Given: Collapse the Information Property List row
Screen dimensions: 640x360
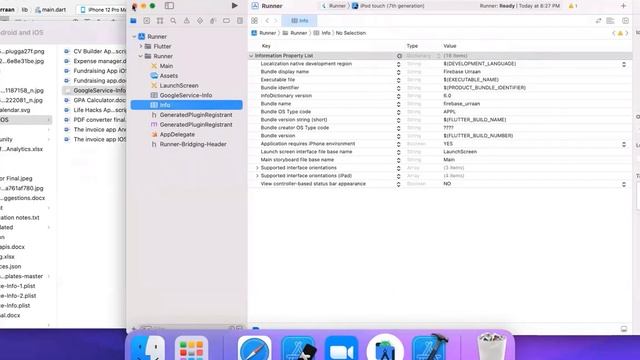Looking at the screenshot, I should 251,56.
